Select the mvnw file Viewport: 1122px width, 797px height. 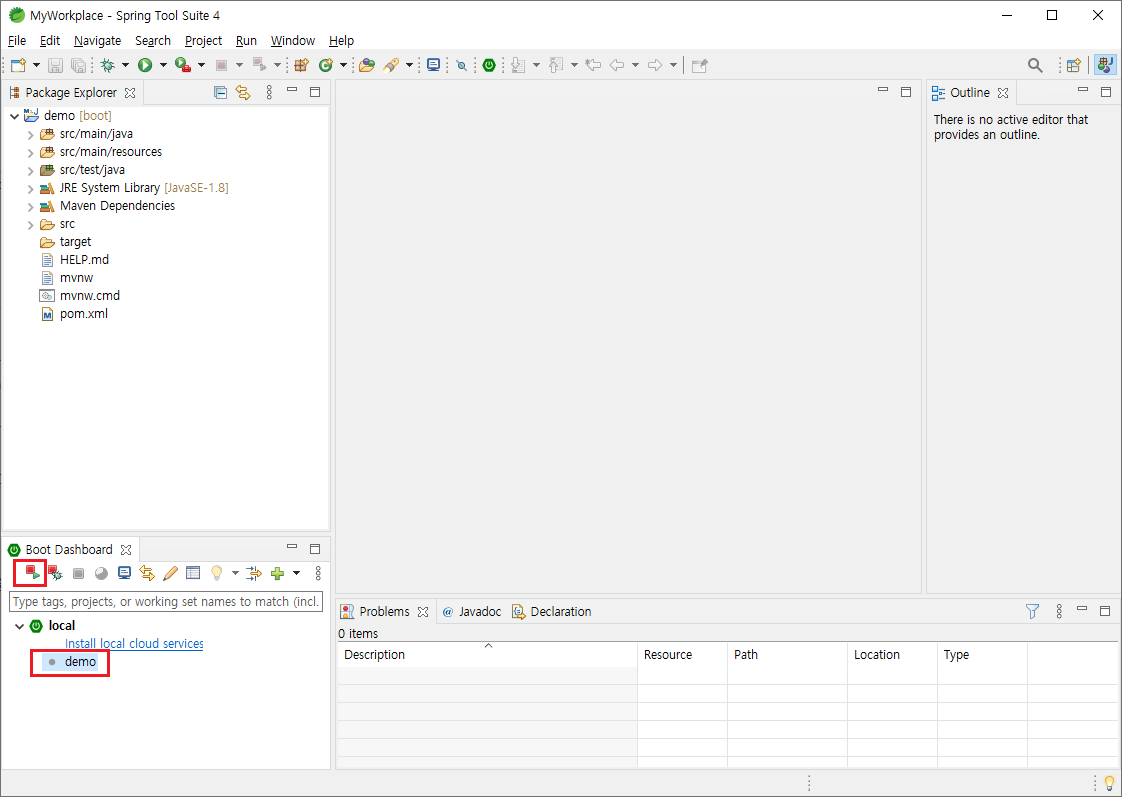[x=76, y=278]
